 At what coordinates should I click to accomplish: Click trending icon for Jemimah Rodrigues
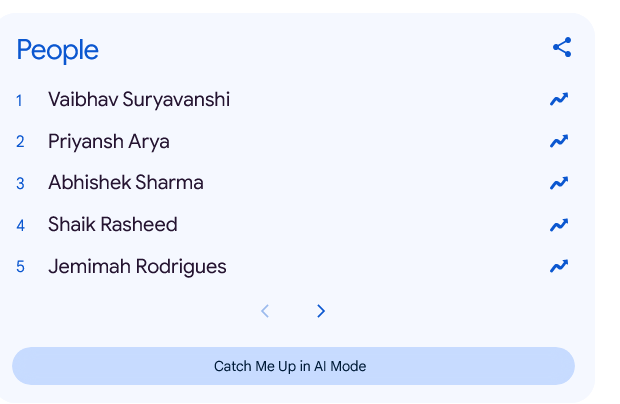(x=559, y=266)
